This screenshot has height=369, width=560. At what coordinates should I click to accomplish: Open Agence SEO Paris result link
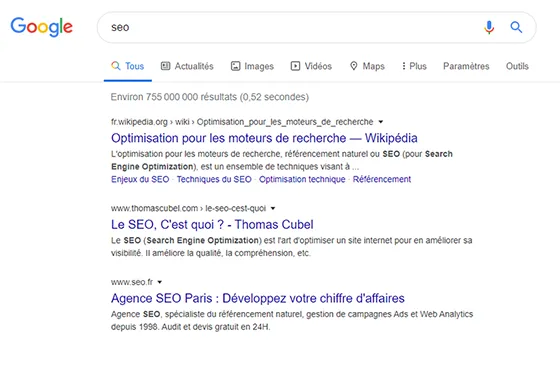point(258,298)
